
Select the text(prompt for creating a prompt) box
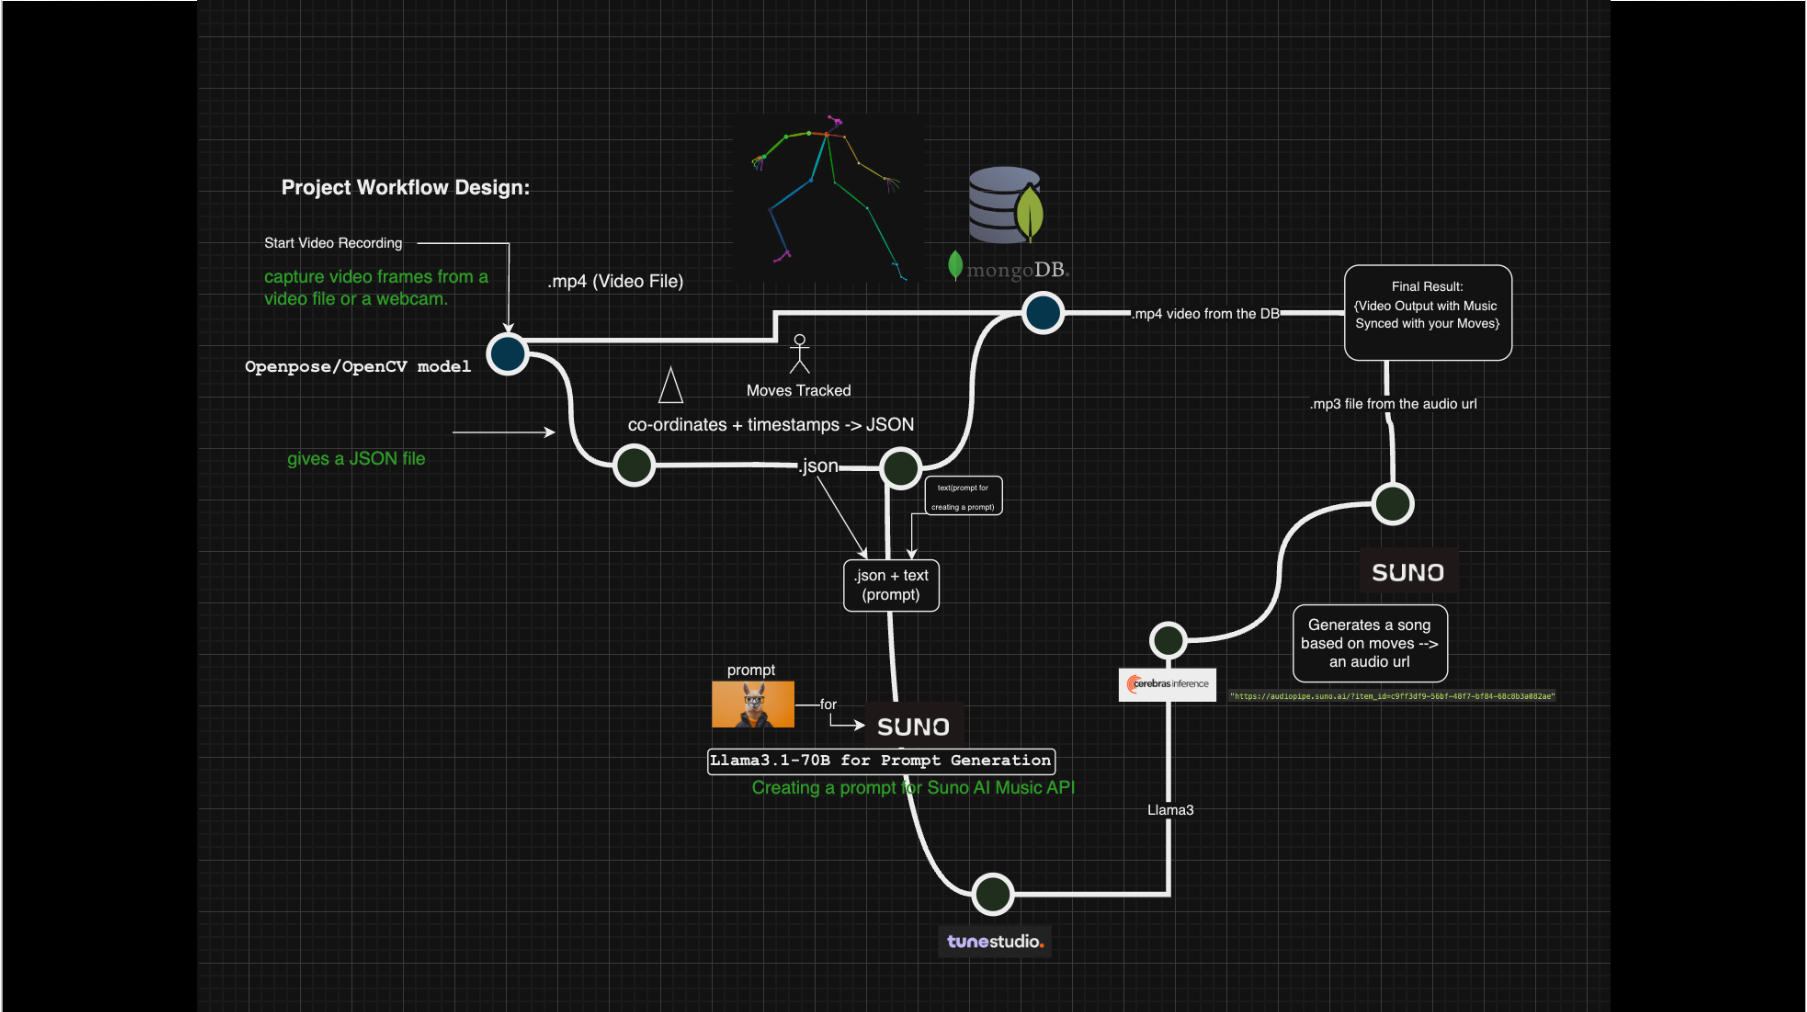tap(963, 497)
